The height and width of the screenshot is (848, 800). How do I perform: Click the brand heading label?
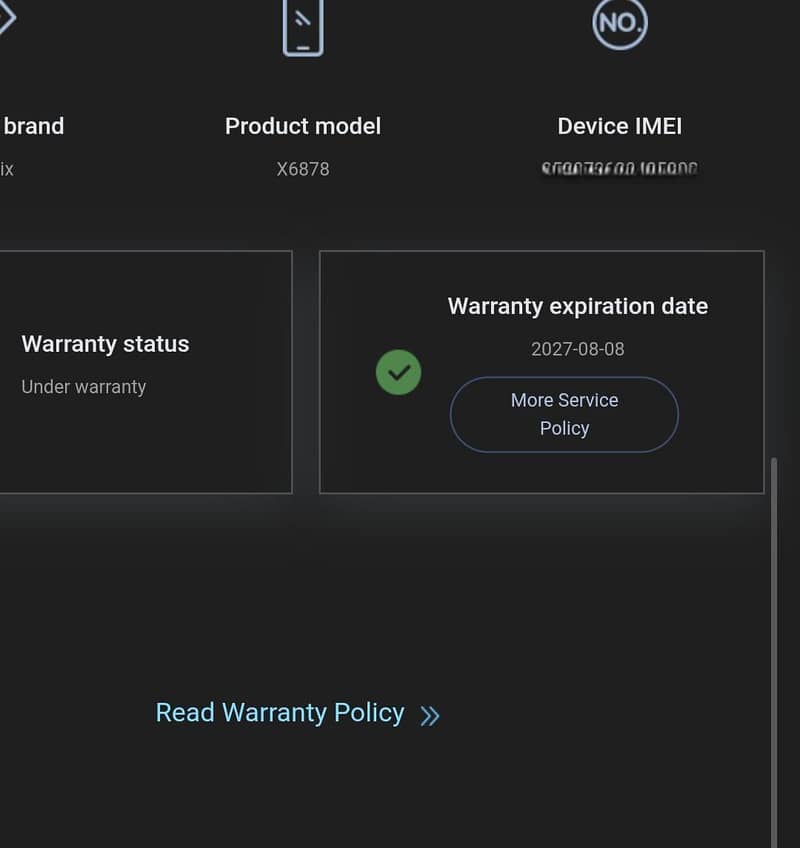[34, 126]
